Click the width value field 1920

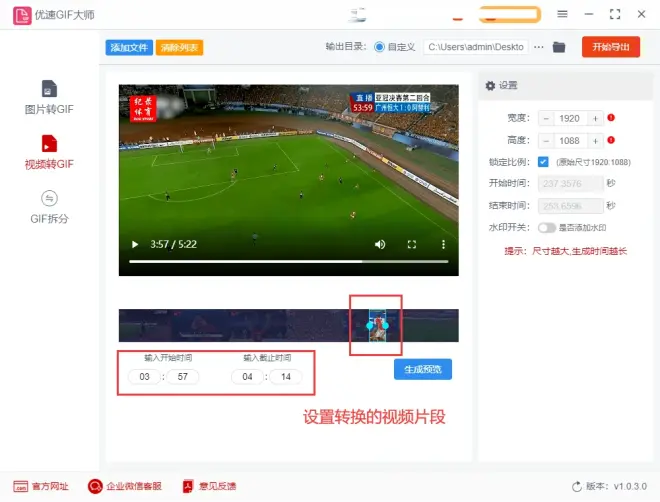[x=570, y=119]
